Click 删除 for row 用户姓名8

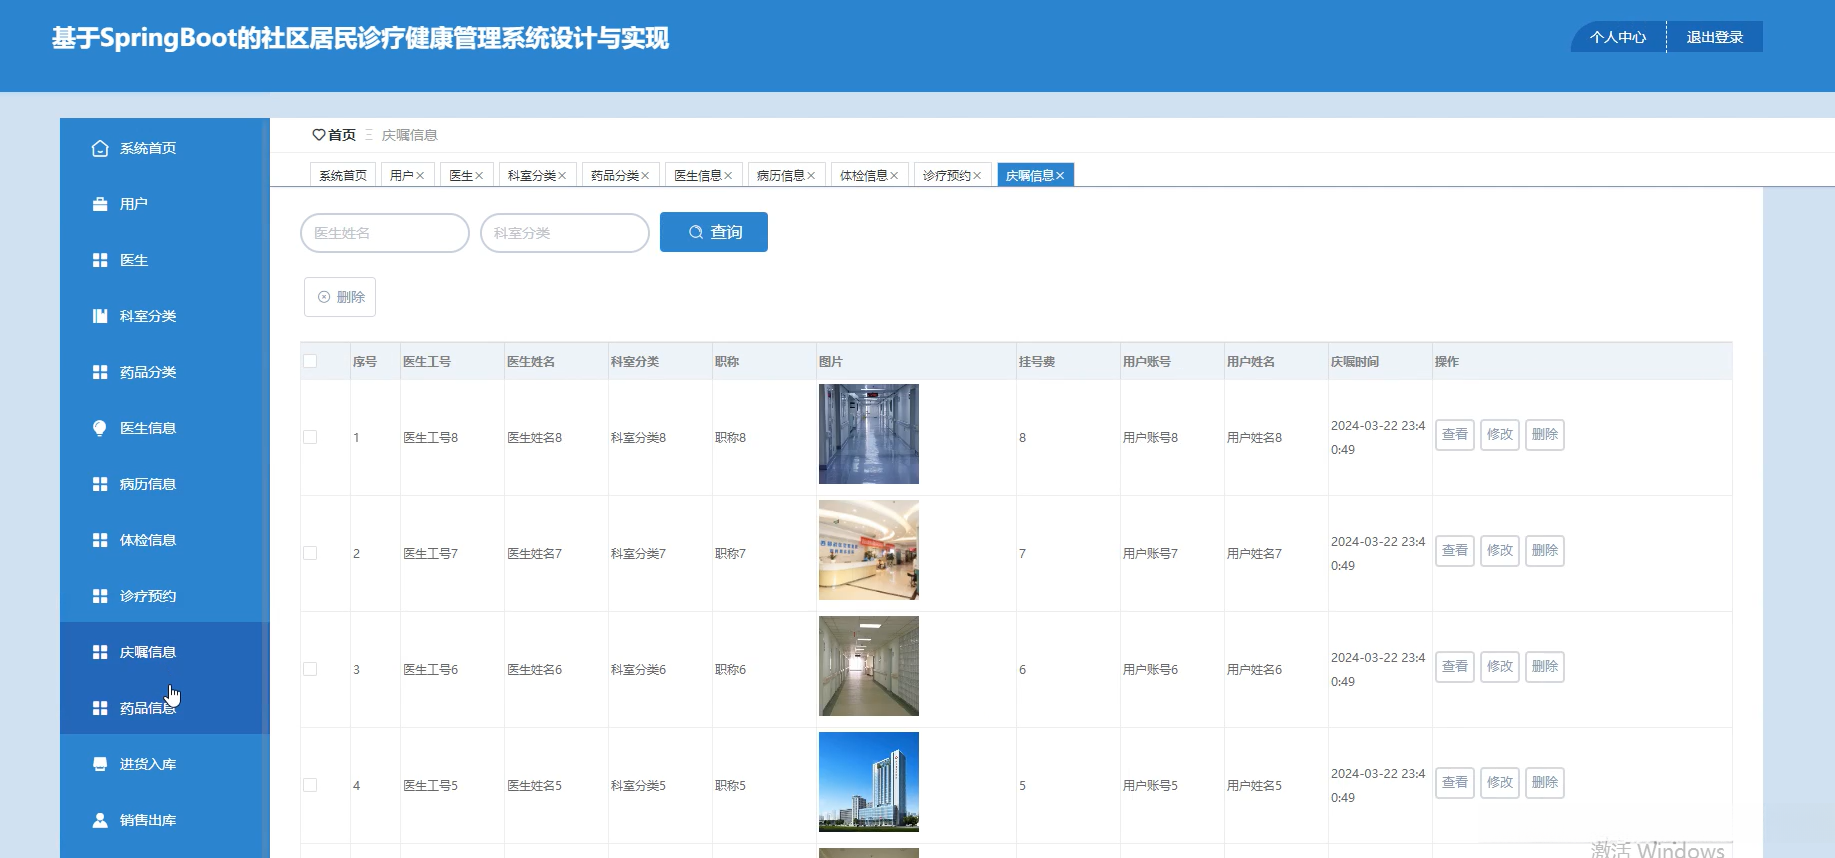(1545, 434)
